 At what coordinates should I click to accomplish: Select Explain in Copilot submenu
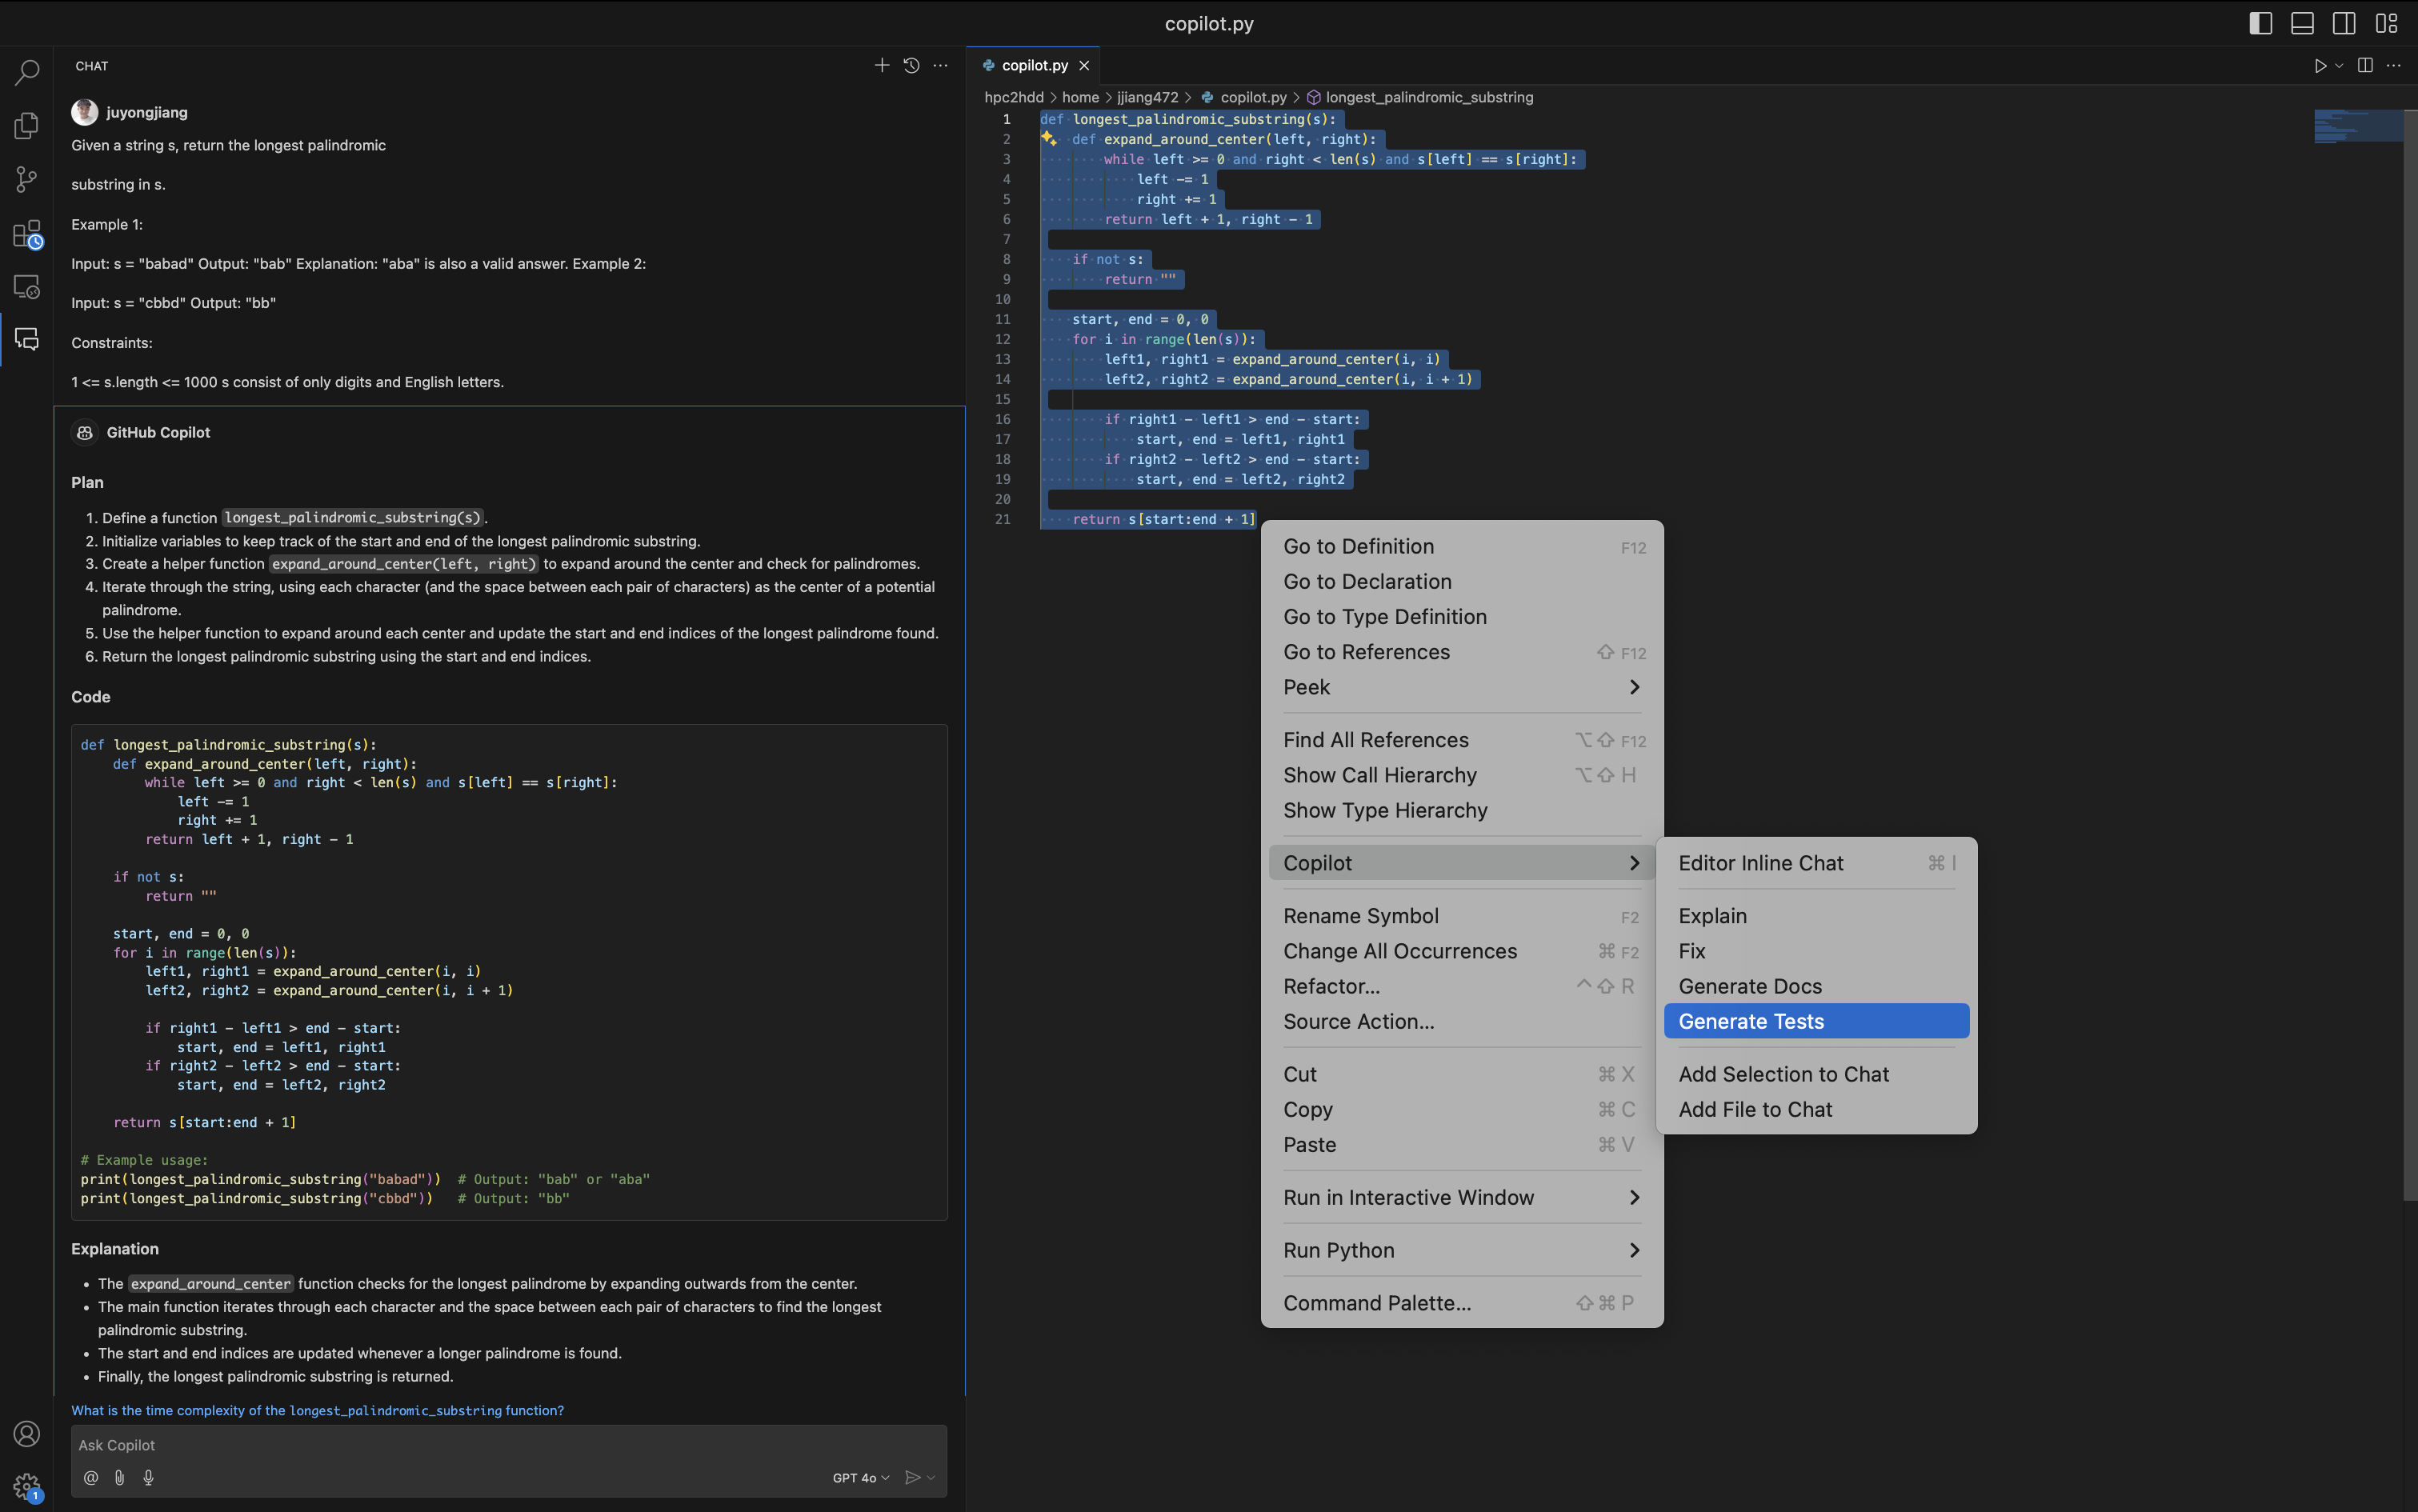click(1816, 916)
